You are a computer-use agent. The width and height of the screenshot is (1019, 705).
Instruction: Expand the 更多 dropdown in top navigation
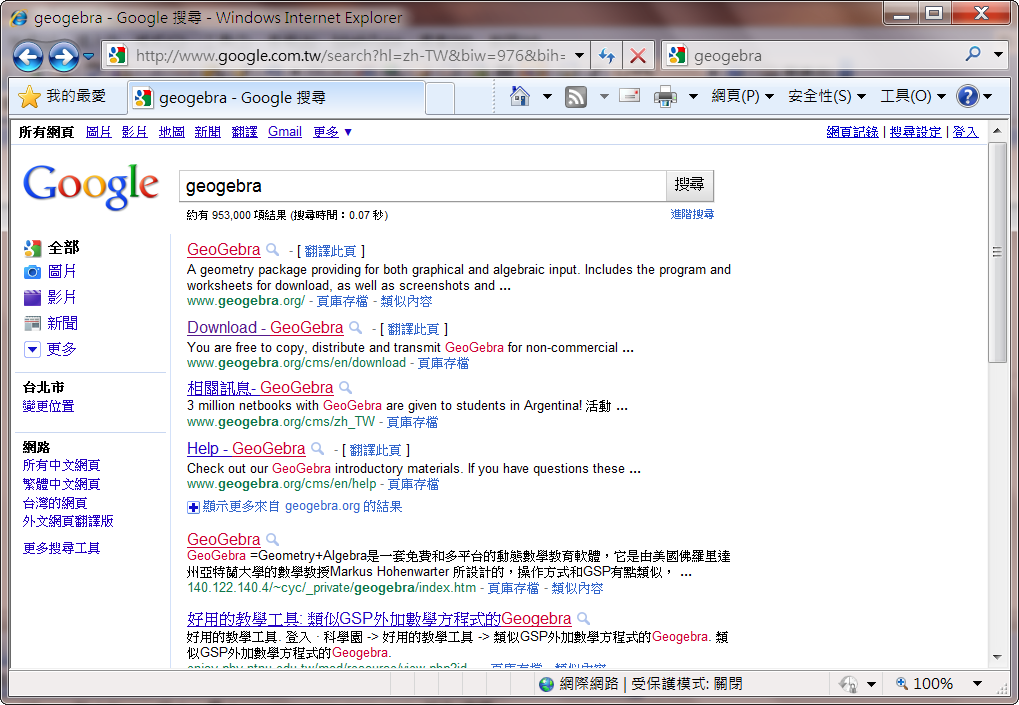pos(332,132)
